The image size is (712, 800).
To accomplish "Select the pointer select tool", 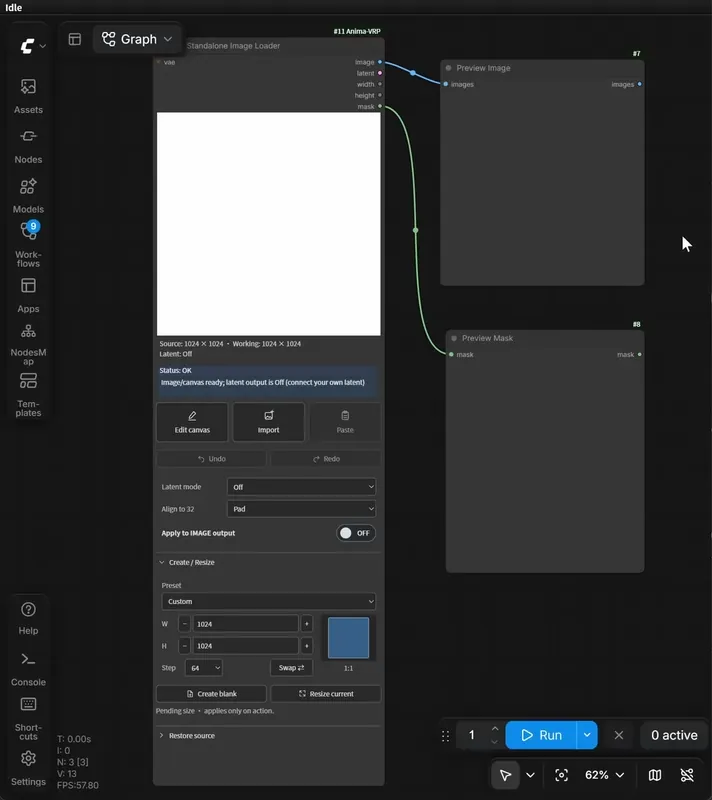I will (x=505, y=776).
